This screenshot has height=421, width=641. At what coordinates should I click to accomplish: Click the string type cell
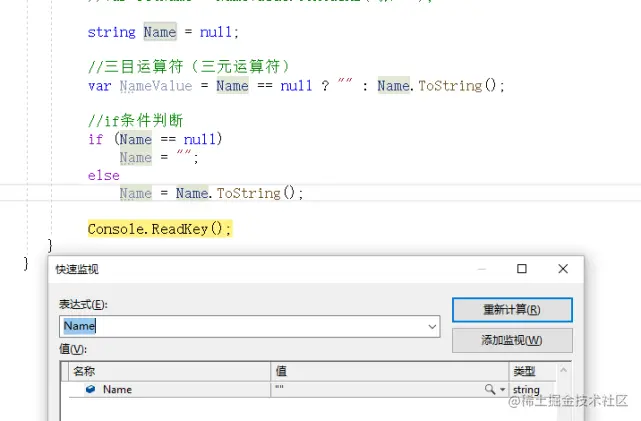(532, 390)
